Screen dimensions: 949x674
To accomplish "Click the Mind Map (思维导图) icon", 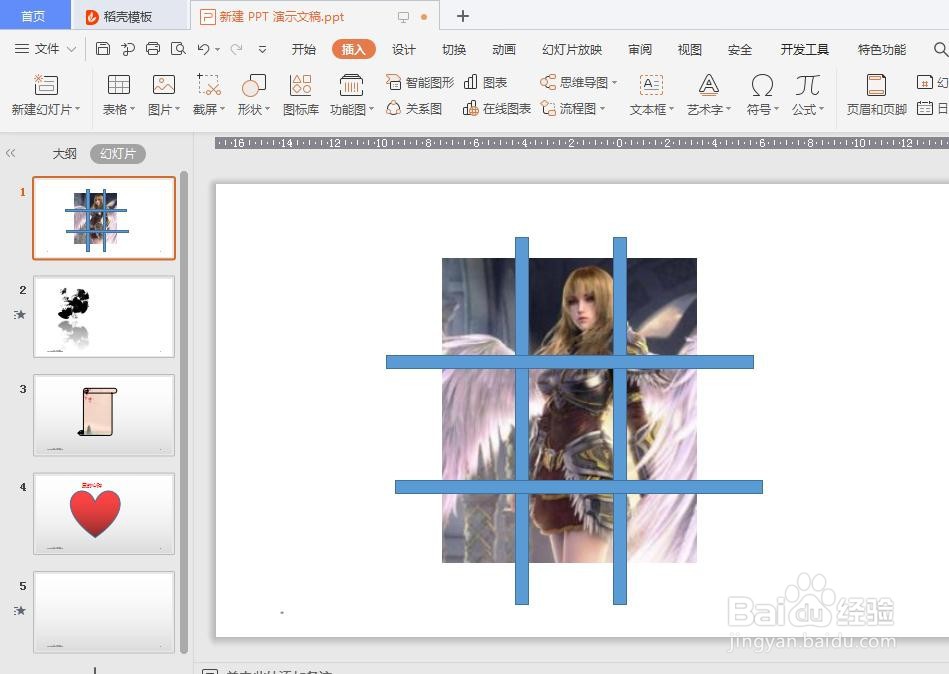I will click(x=548, y=82).
